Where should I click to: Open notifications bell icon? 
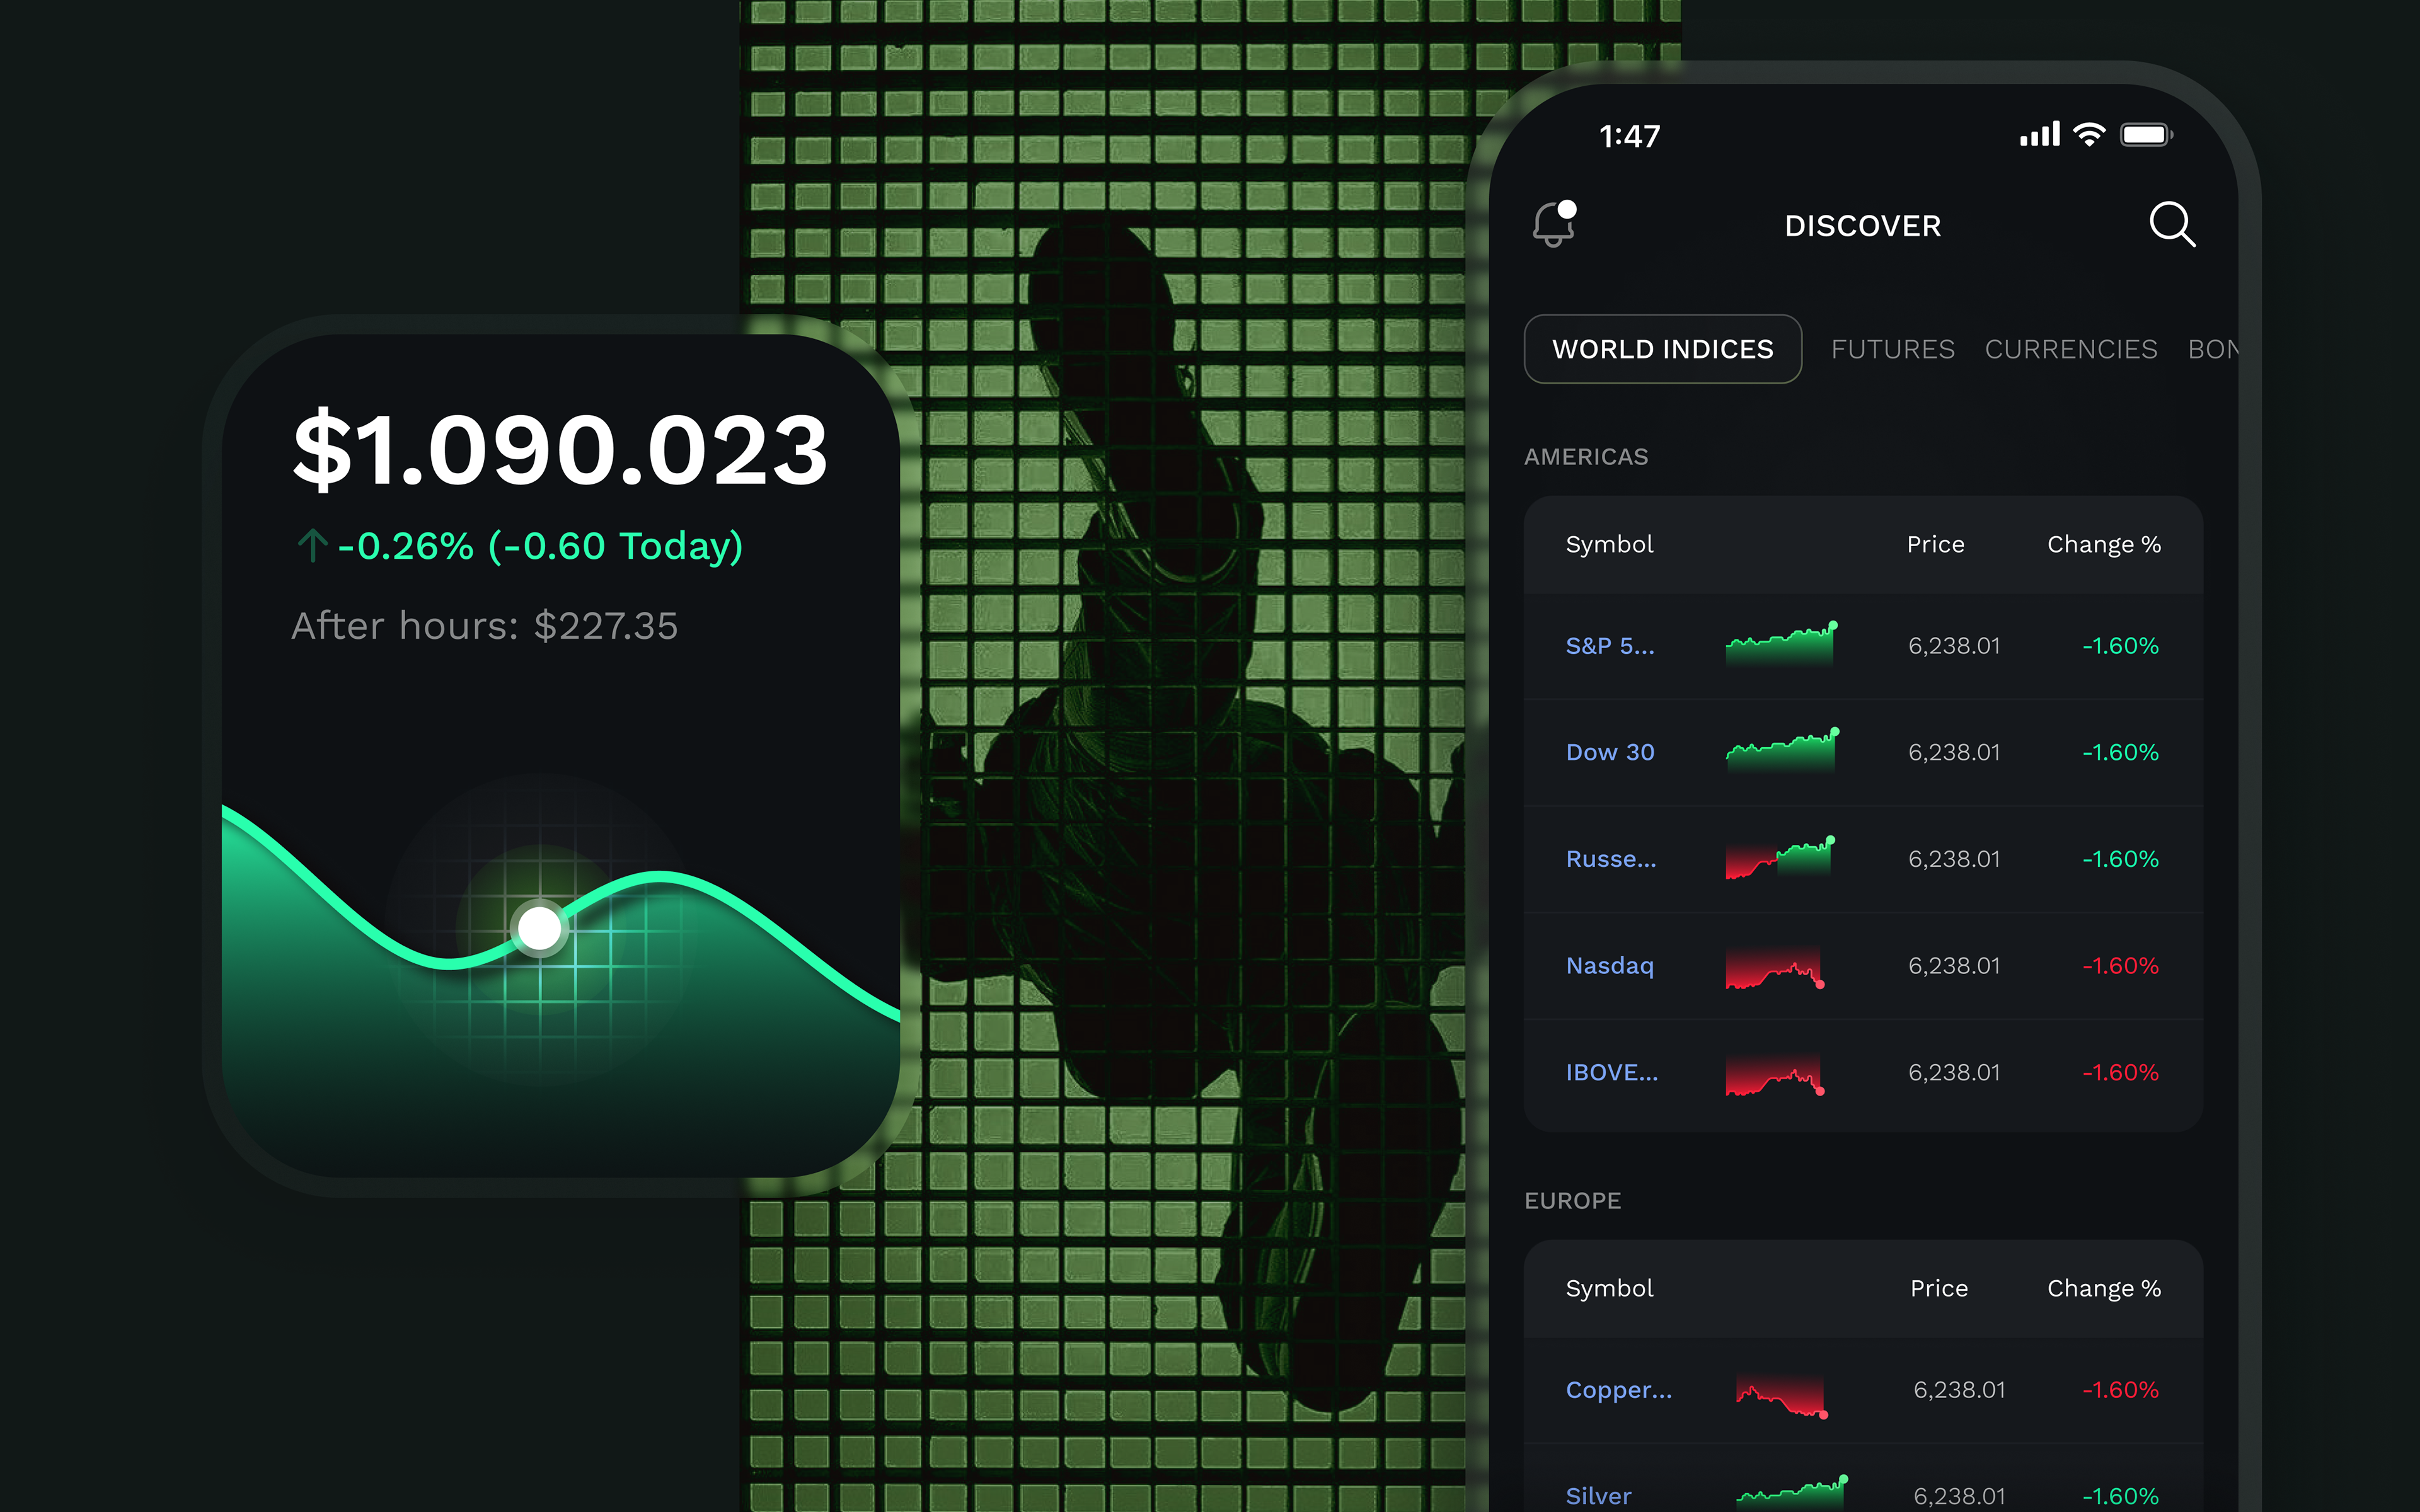click(1554, 224)
